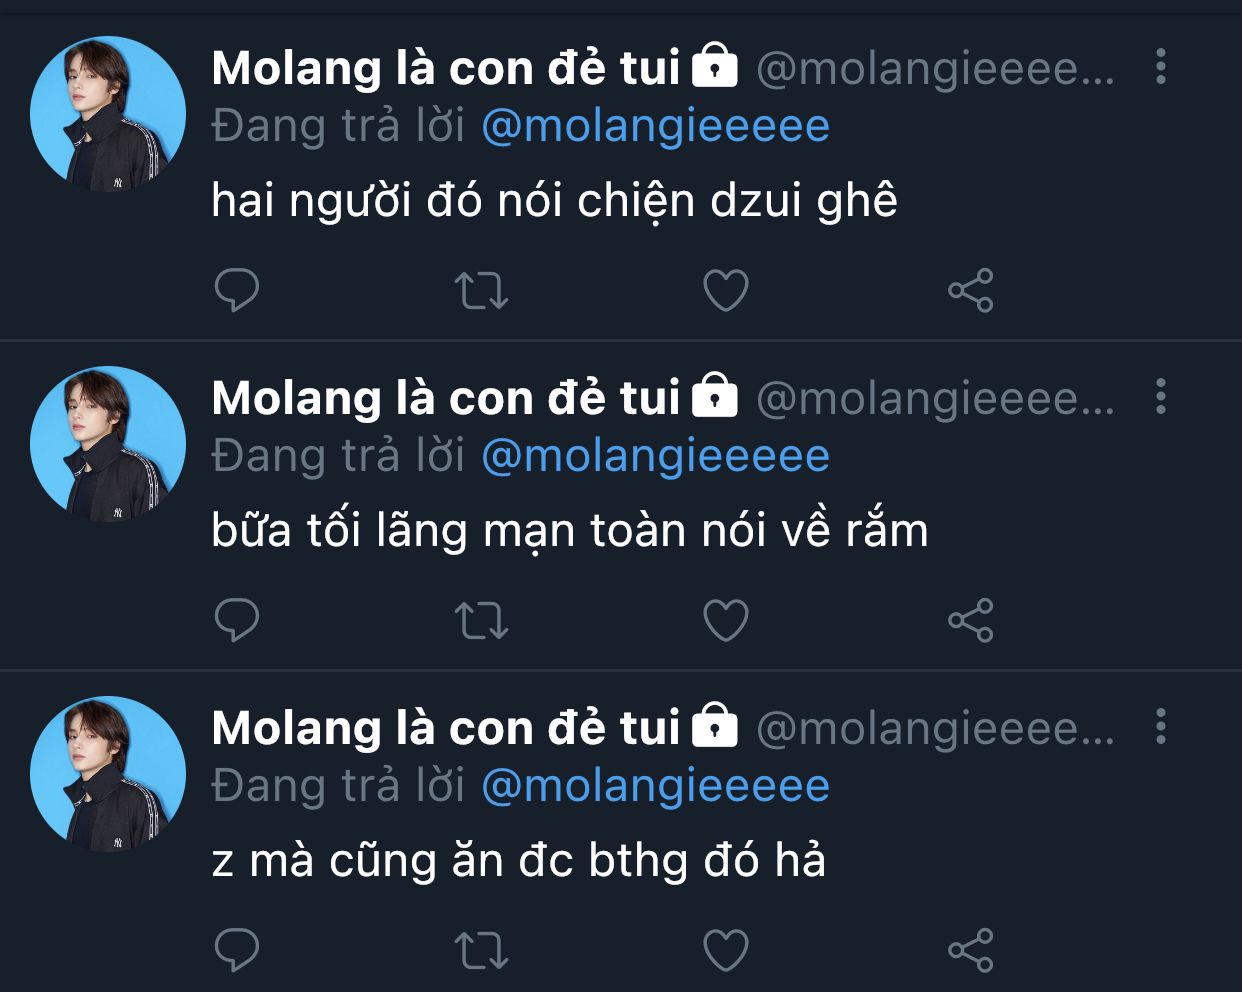1242x992 pixels.
Task: Retweet the "z mà cũng ăn" tweet
Action: coord(482,950)
